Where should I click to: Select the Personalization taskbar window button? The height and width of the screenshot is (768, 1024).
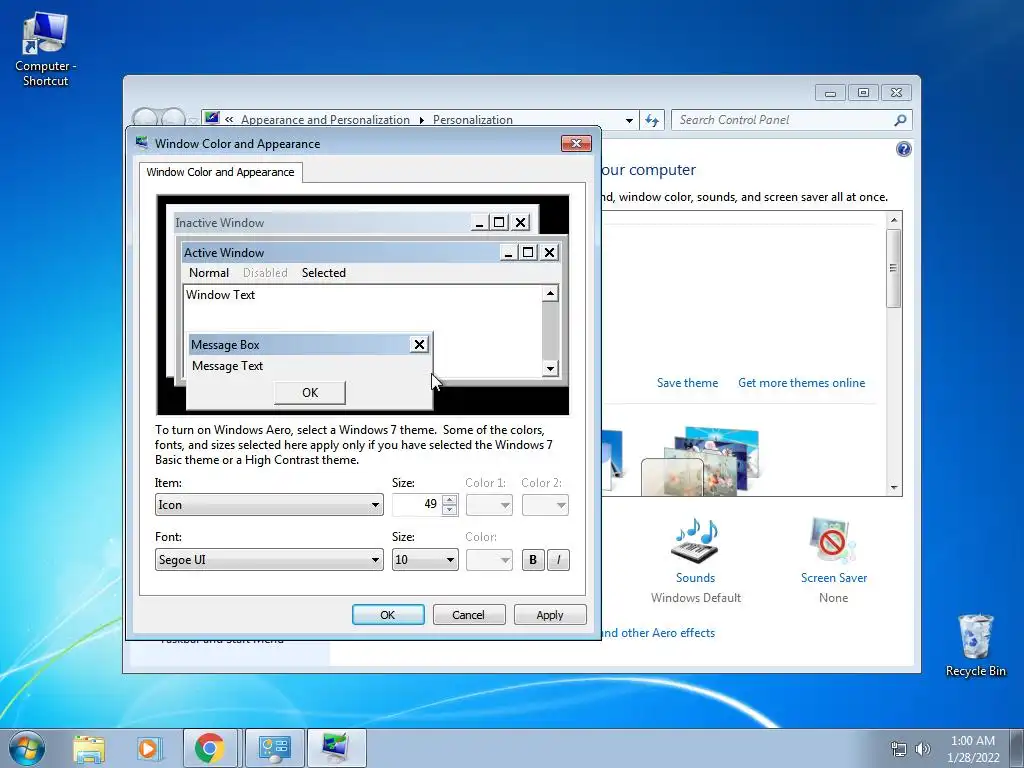[x=336, y=748]
